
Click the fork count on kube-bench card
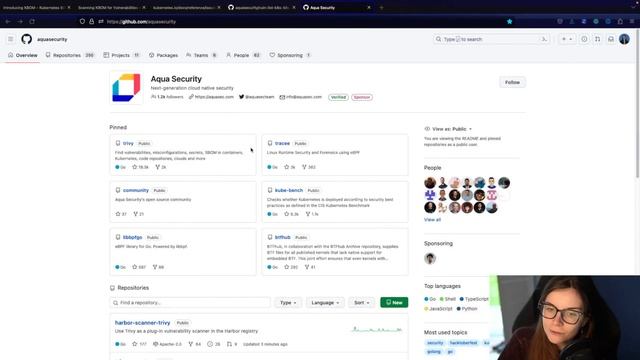pyautogui.click(x=312, y=214)
